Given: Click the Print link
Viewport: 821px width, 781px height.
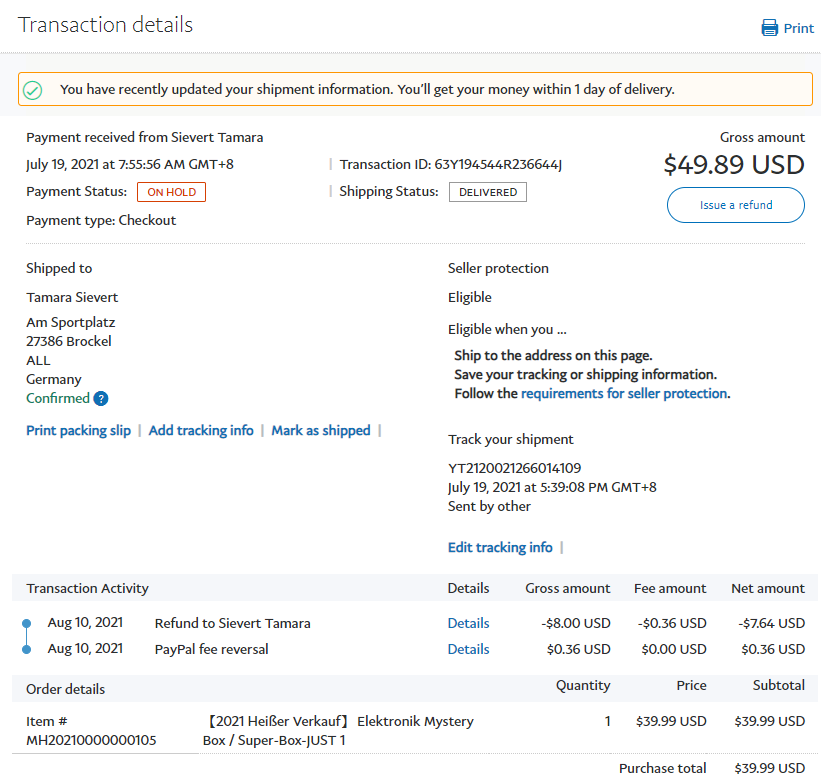Looking at the screenshot, I should (798, 28).
